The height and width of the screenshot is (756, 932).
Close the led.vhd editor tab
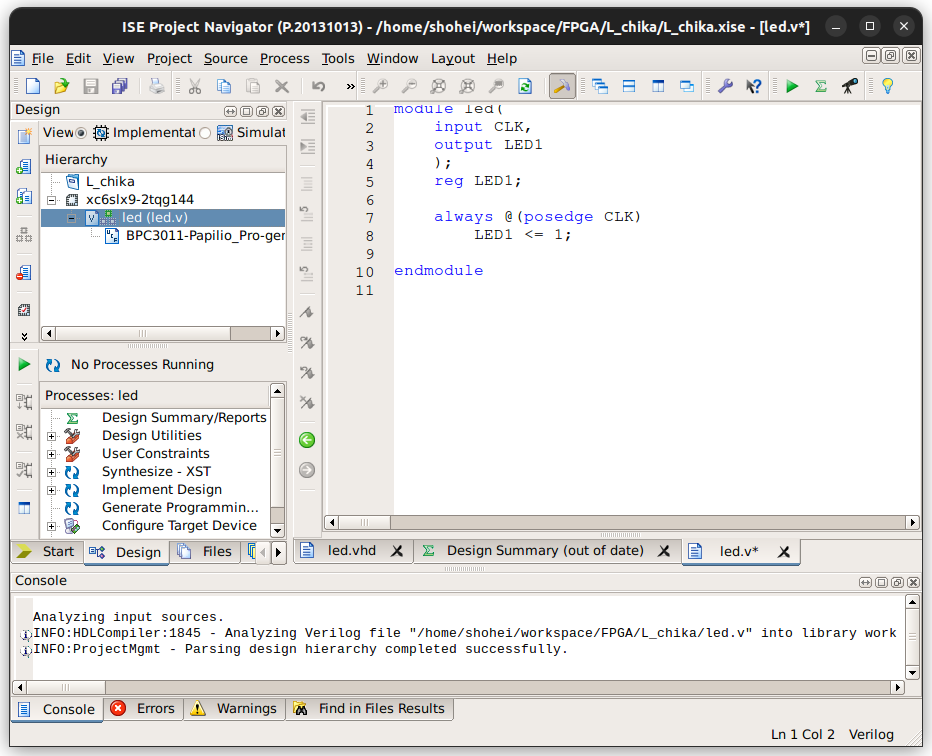396,551
